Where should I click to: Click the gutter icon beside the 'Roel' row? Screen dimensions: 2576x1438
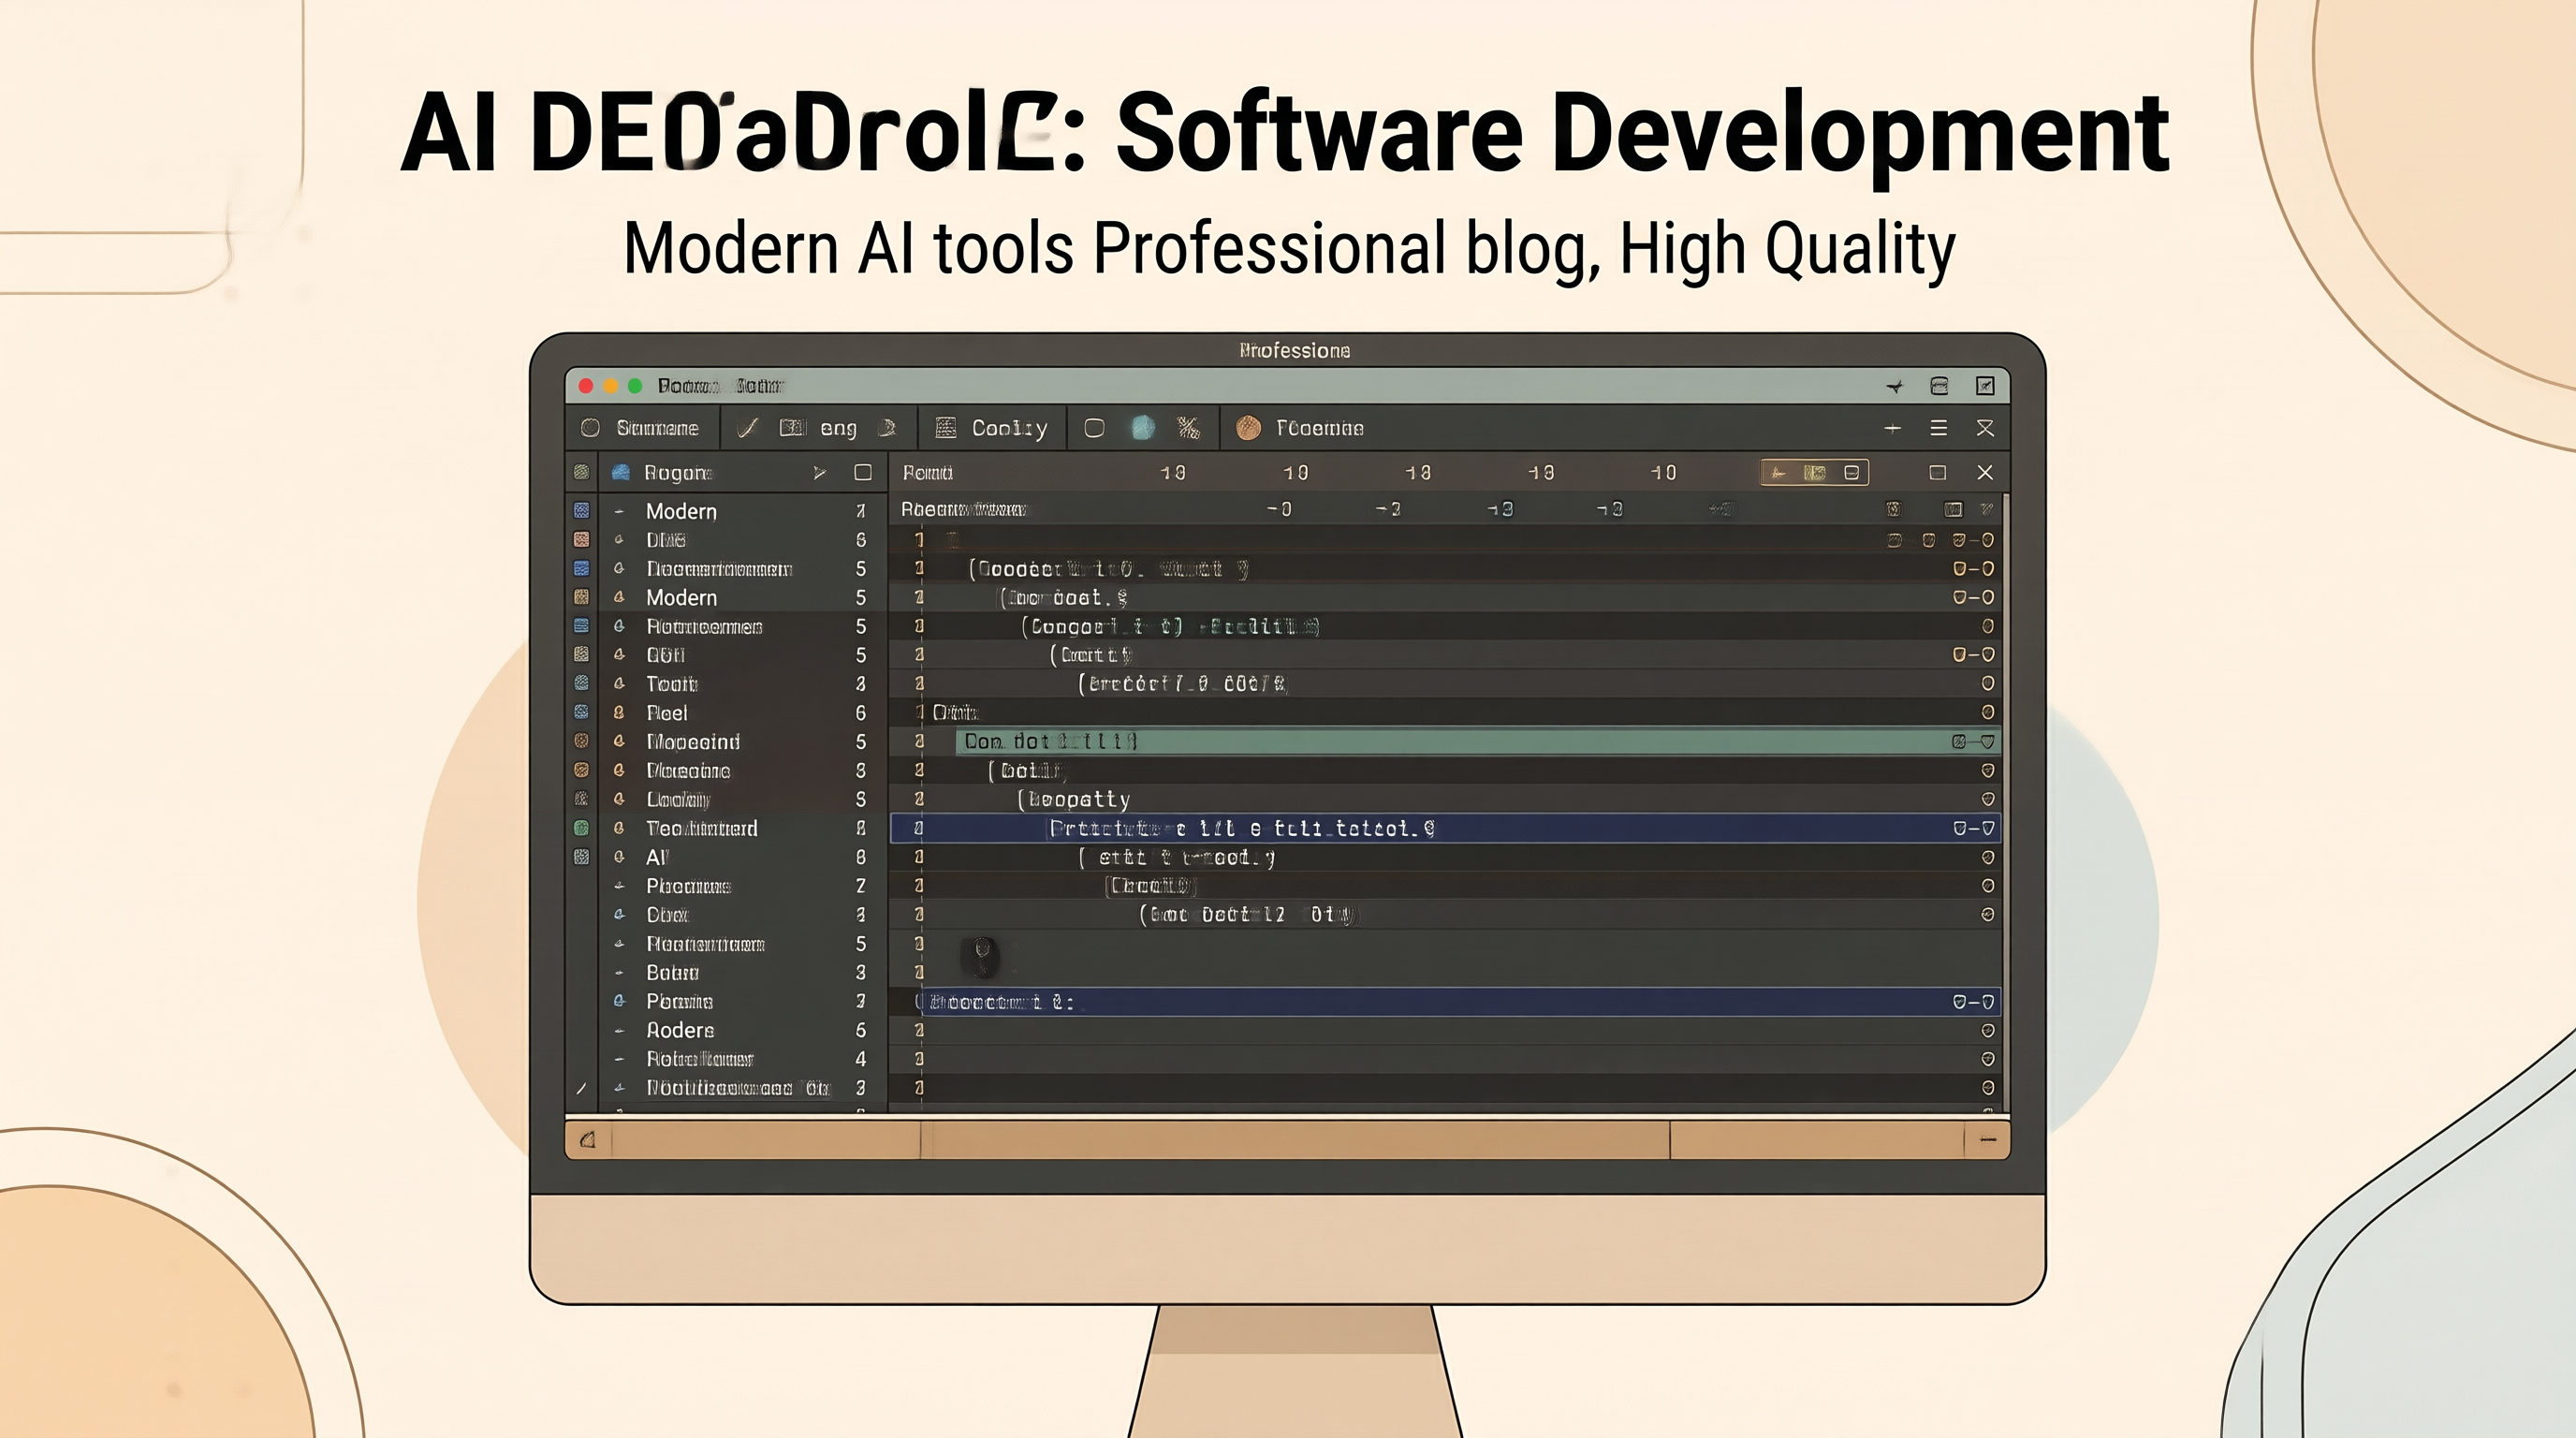coord(581,712)
